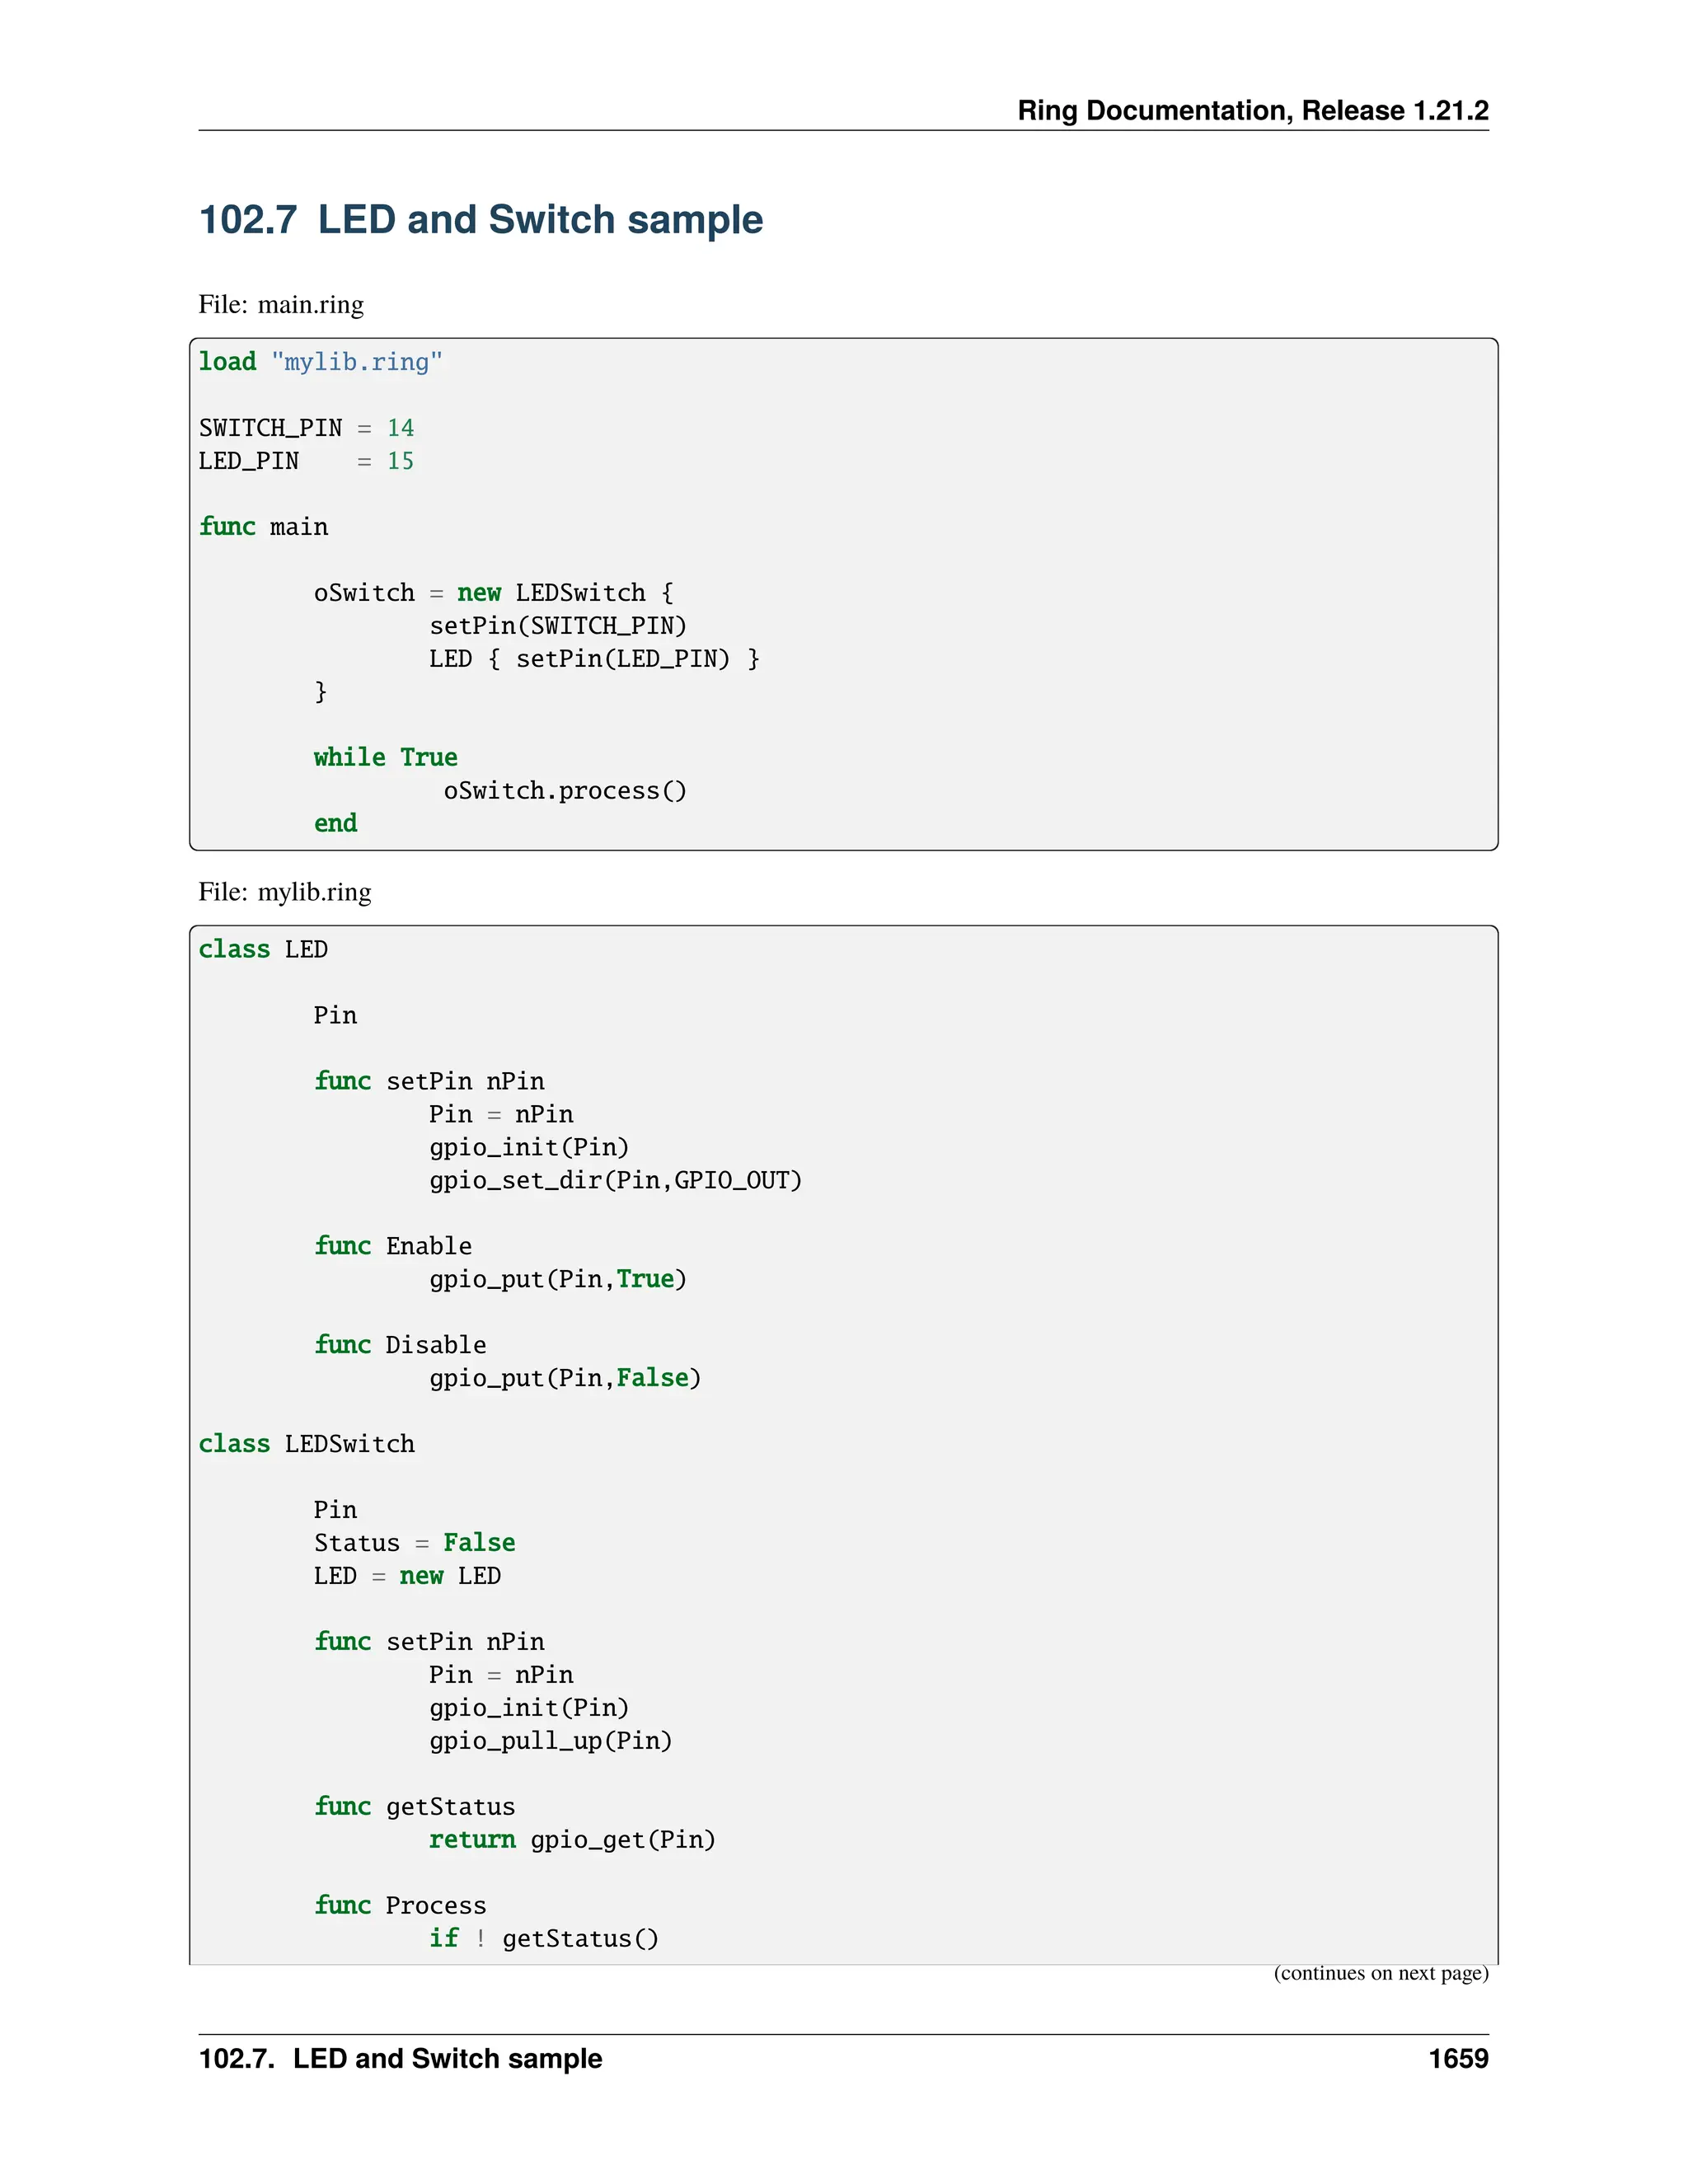This screenshot has height=2184, width=1688.
Task: Click gpio_put(Pin,False) in Disable method
Action: tap(565, 1378)
